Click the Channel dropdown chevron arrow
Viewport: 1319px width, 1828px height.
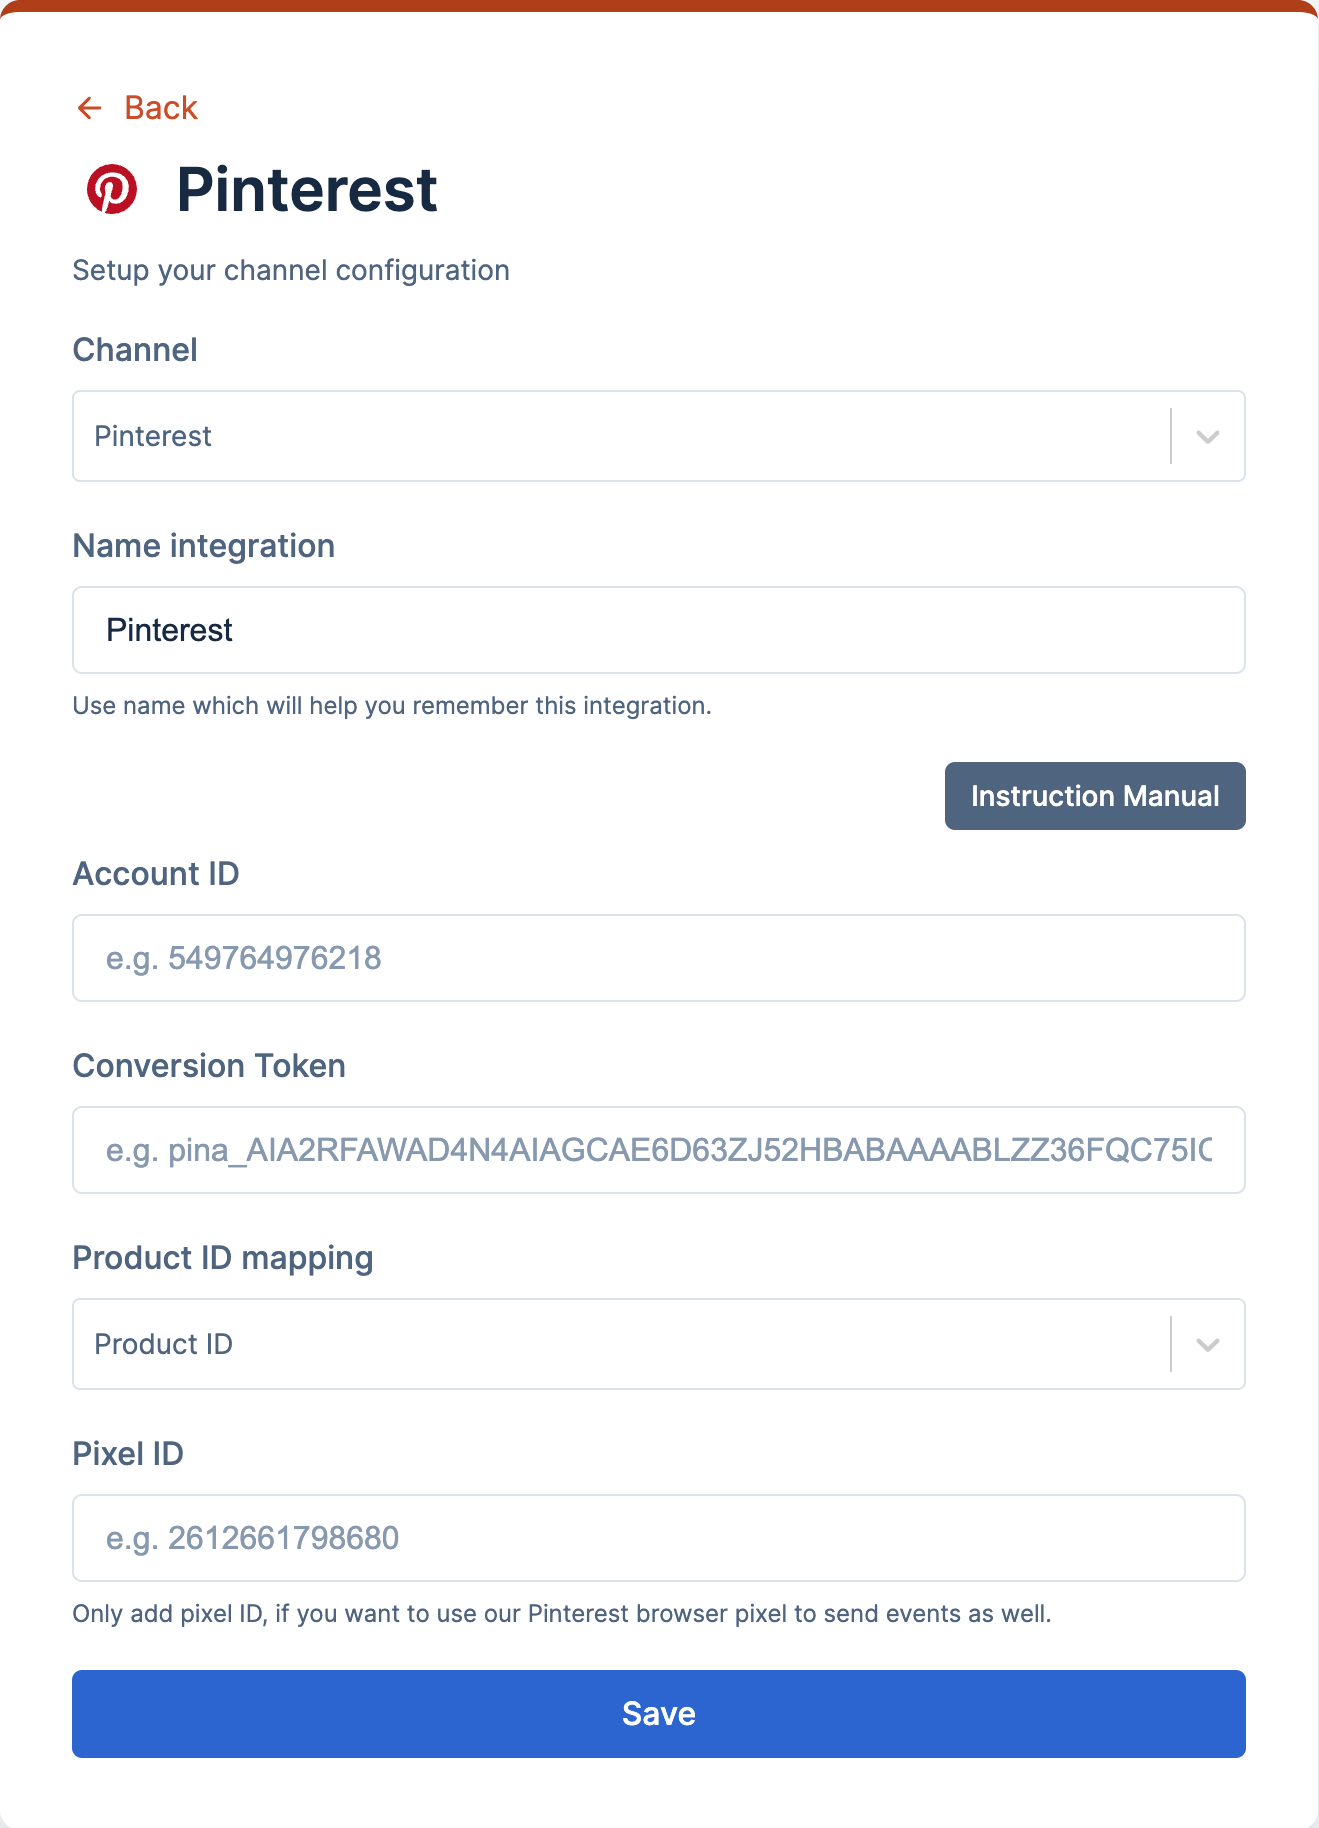pos(1207,437)
